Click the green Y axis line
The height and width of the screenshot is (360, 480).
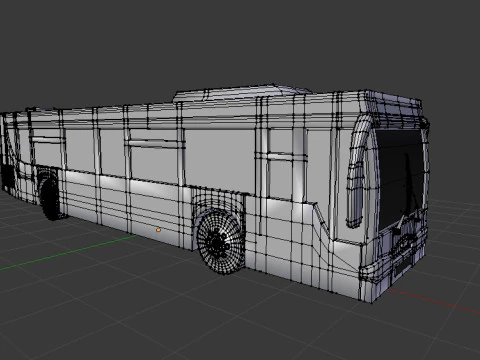tap(67, 253)
